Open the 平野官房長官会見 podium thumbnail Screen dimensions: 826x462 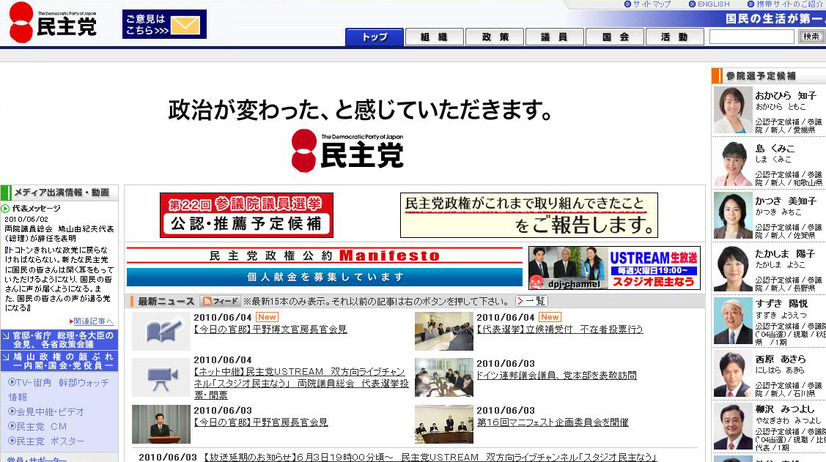coord(161,424)
